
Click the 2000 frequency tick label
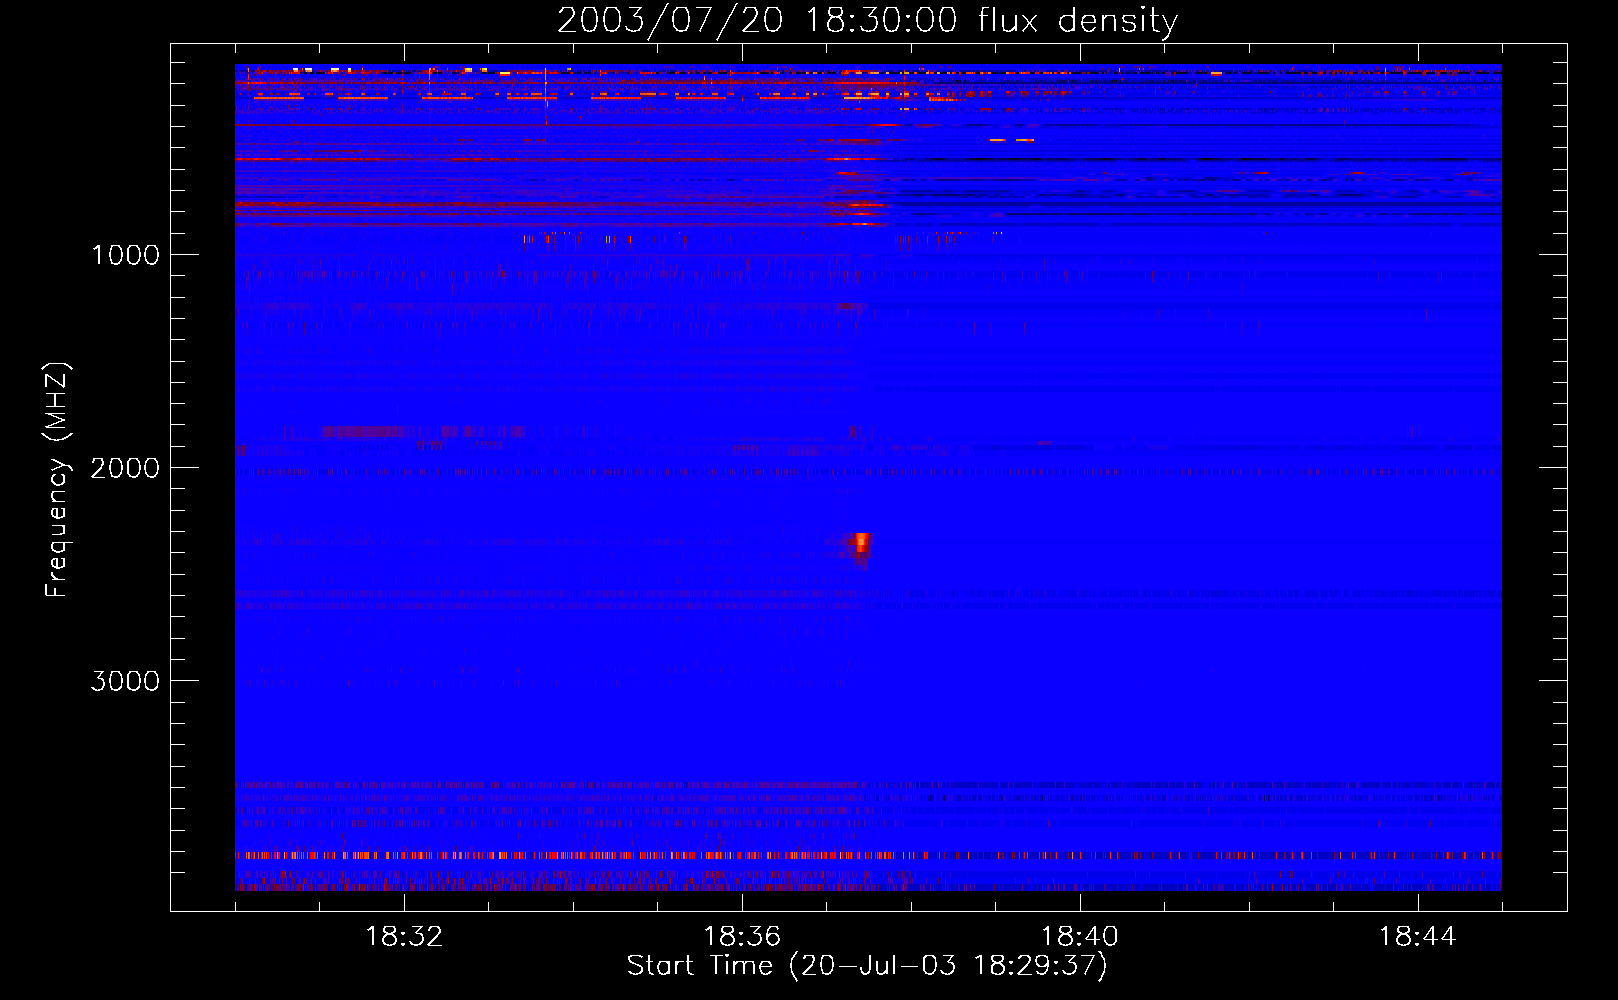click(x=125, y=468)
